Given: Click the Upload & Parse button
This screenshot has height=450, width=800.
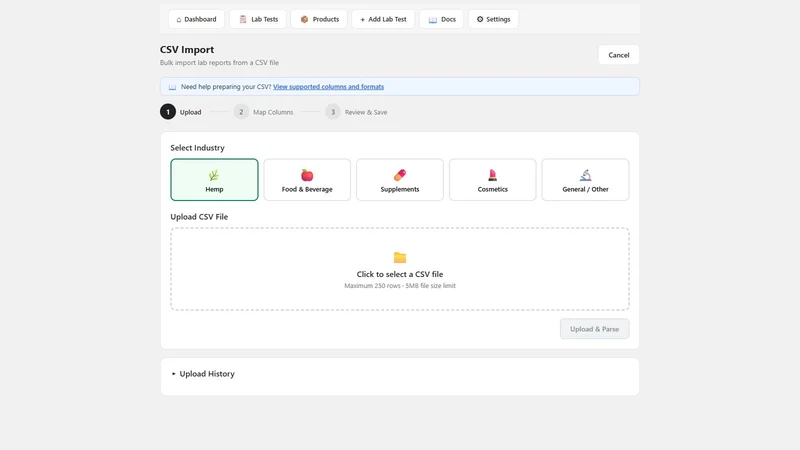Looking at the screenshot, I should point(594,329).
